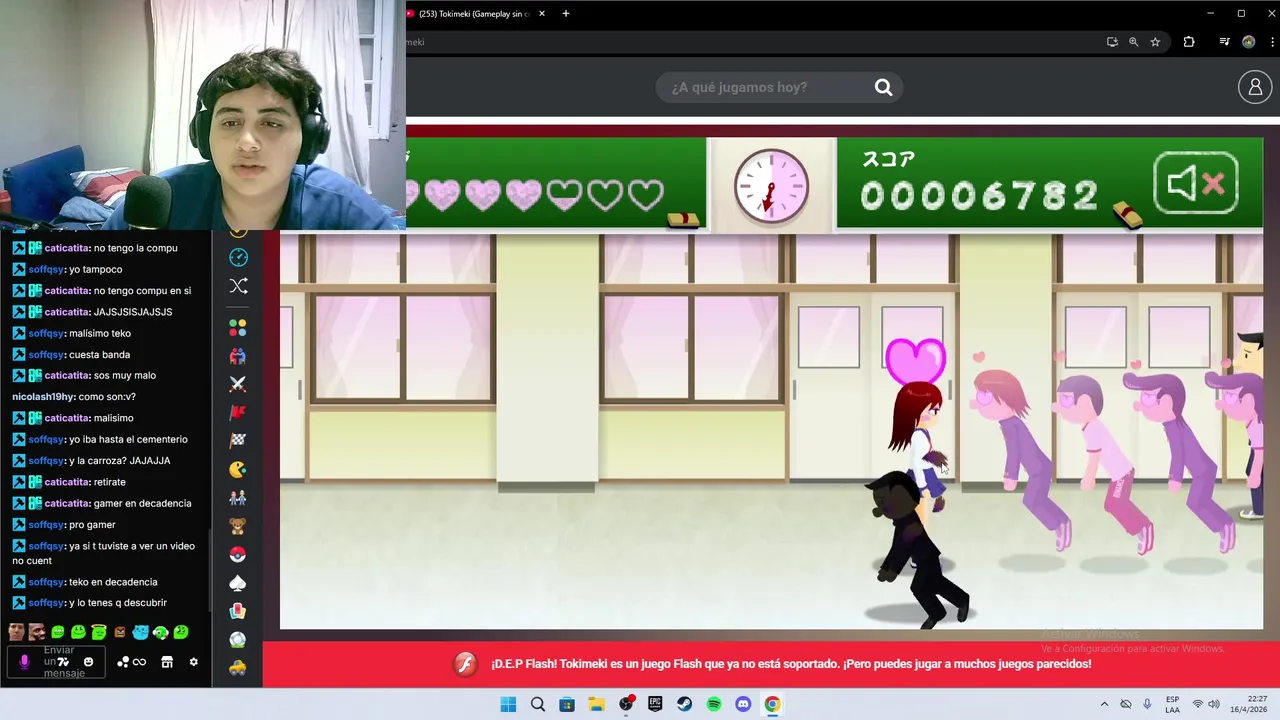Open Windows taskbar search
Image resolution: width=1280 pixels, height=720 pixels.
538,704
